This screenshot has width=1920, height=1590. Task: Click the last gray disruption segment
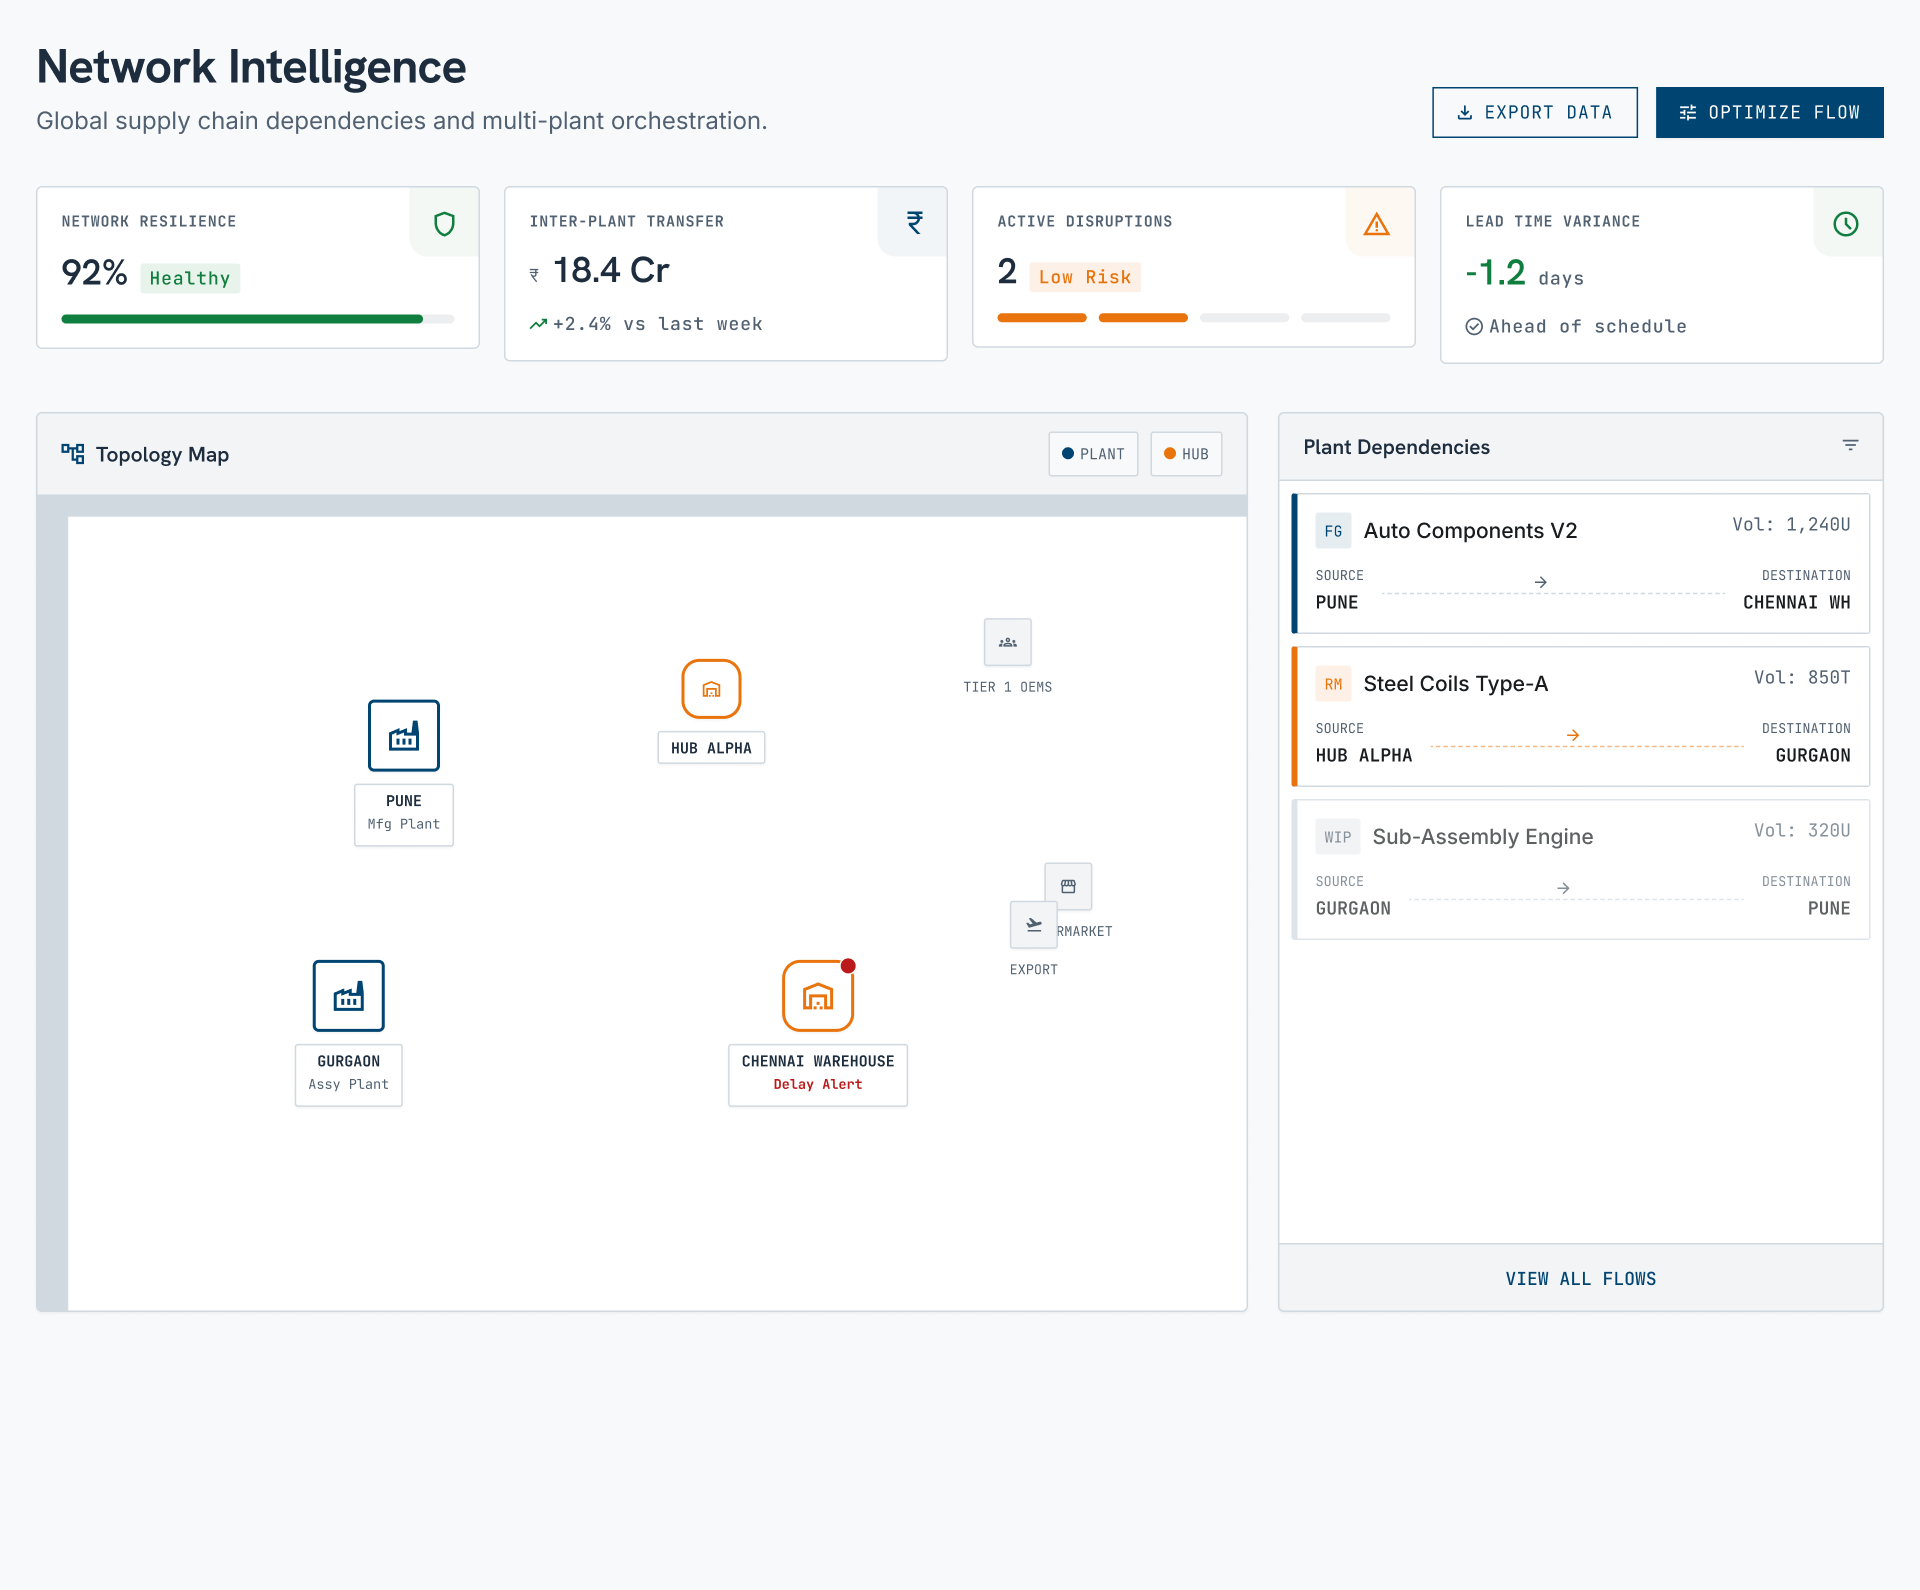click(1346, 318)
